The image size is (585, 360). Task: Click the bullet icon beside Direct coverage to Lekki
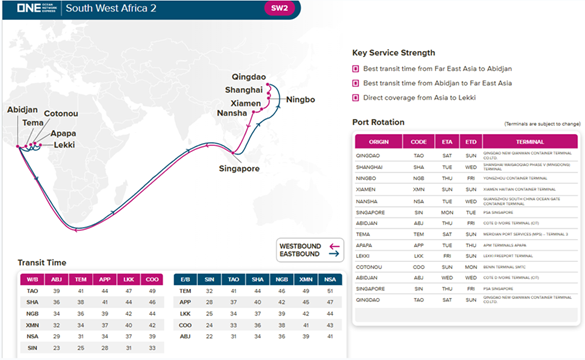(x=356, y=98)
